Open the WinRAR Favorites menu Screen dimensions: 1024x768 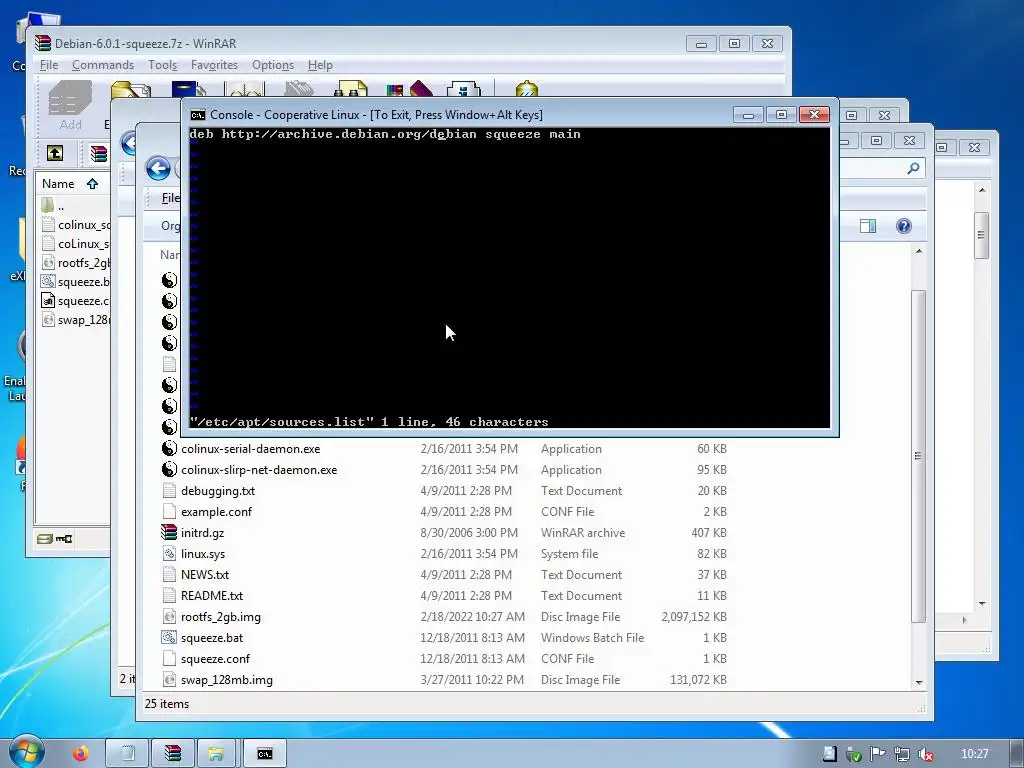[x=214, y=65]
